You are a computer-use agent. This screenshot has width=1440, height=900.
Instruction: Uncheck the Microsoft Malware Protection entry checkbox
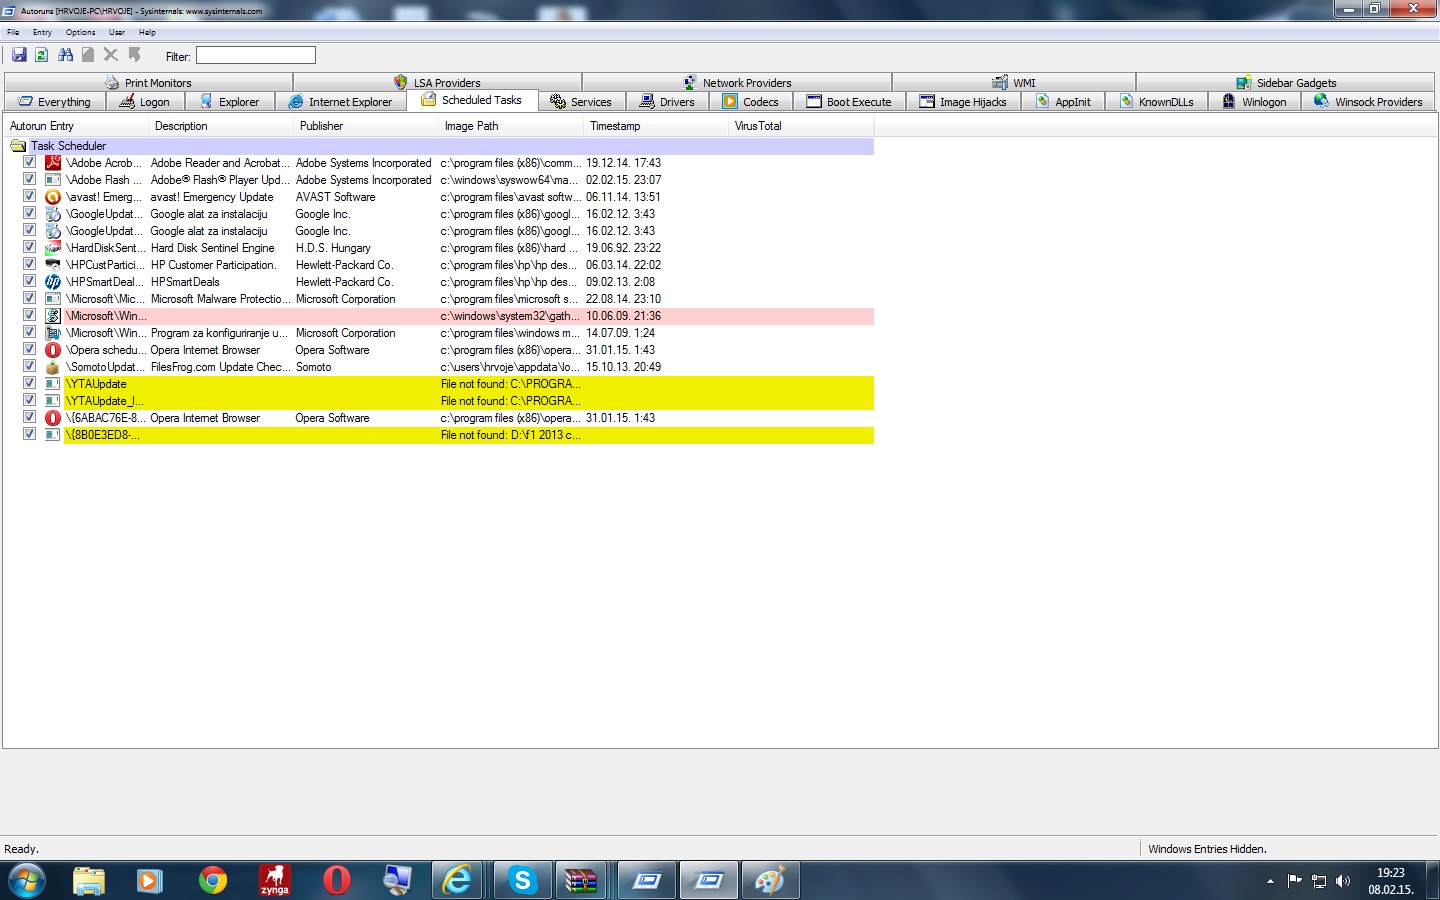click(29, 298)
